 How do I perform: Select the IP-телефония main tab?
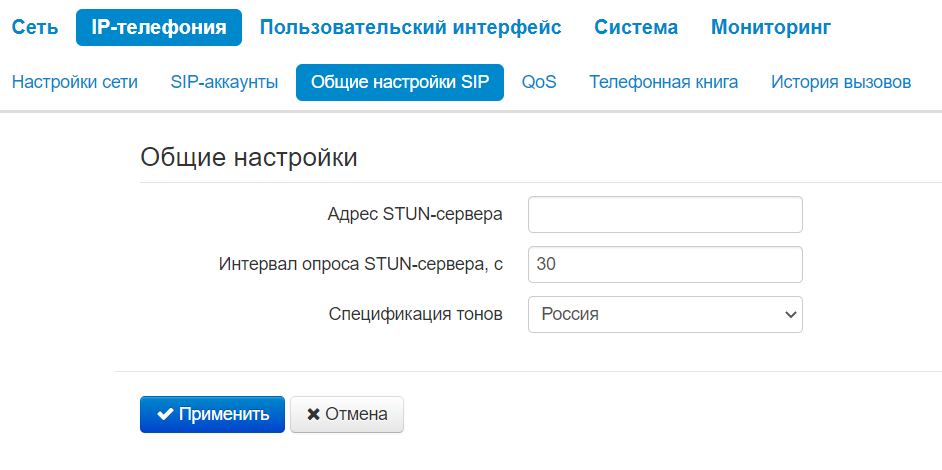click(x=159, y=27)
